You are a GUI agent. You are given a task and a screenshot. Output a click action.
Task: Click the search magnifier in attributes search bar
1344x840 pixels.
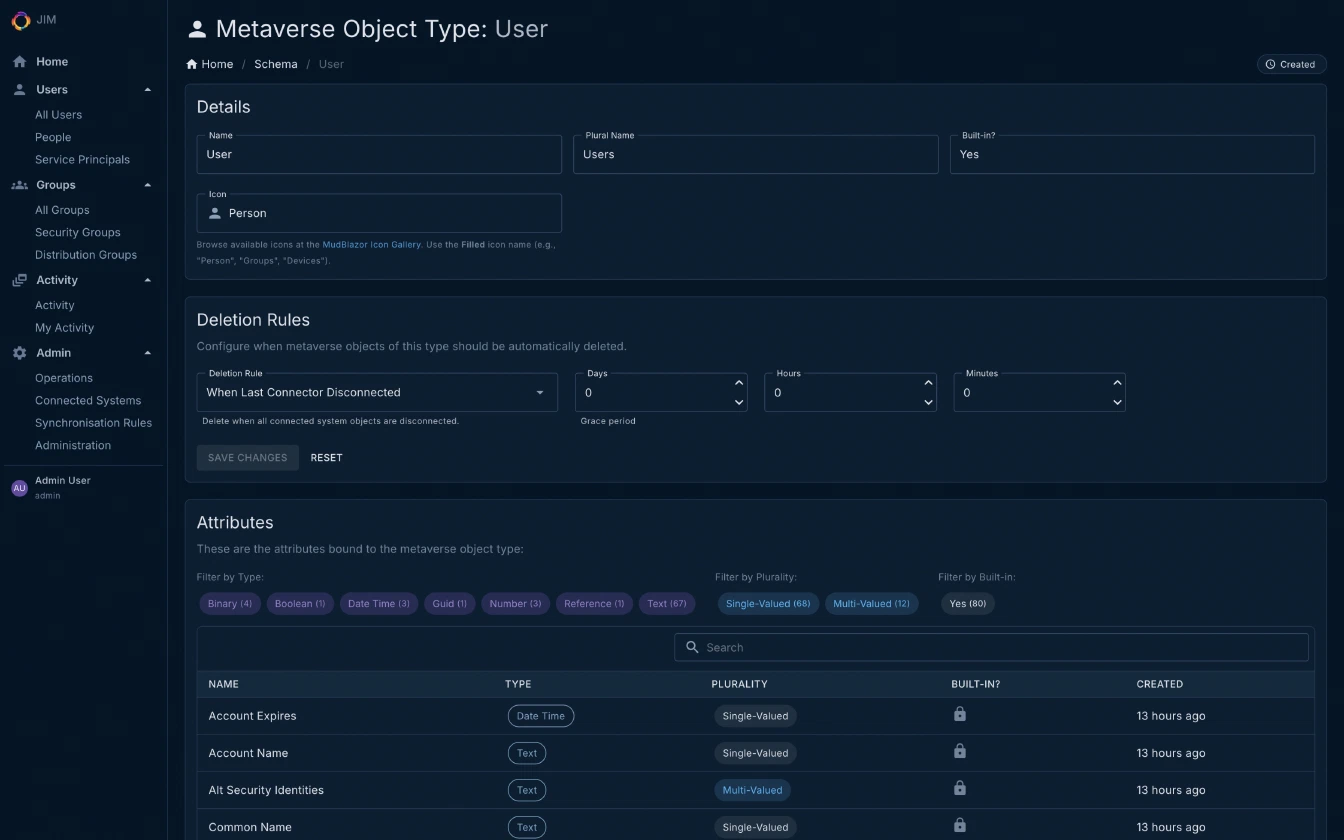[x=692, y=647]
